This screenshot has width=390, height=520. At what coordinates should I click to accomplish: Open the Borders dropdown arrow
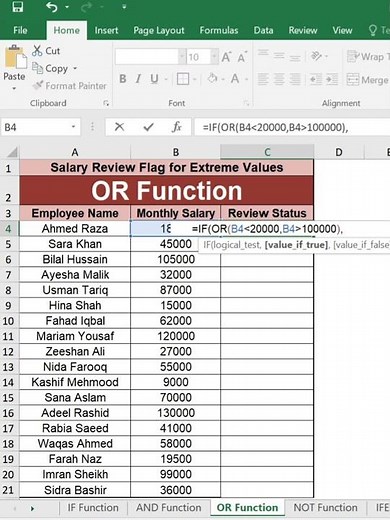coord(195,79)
